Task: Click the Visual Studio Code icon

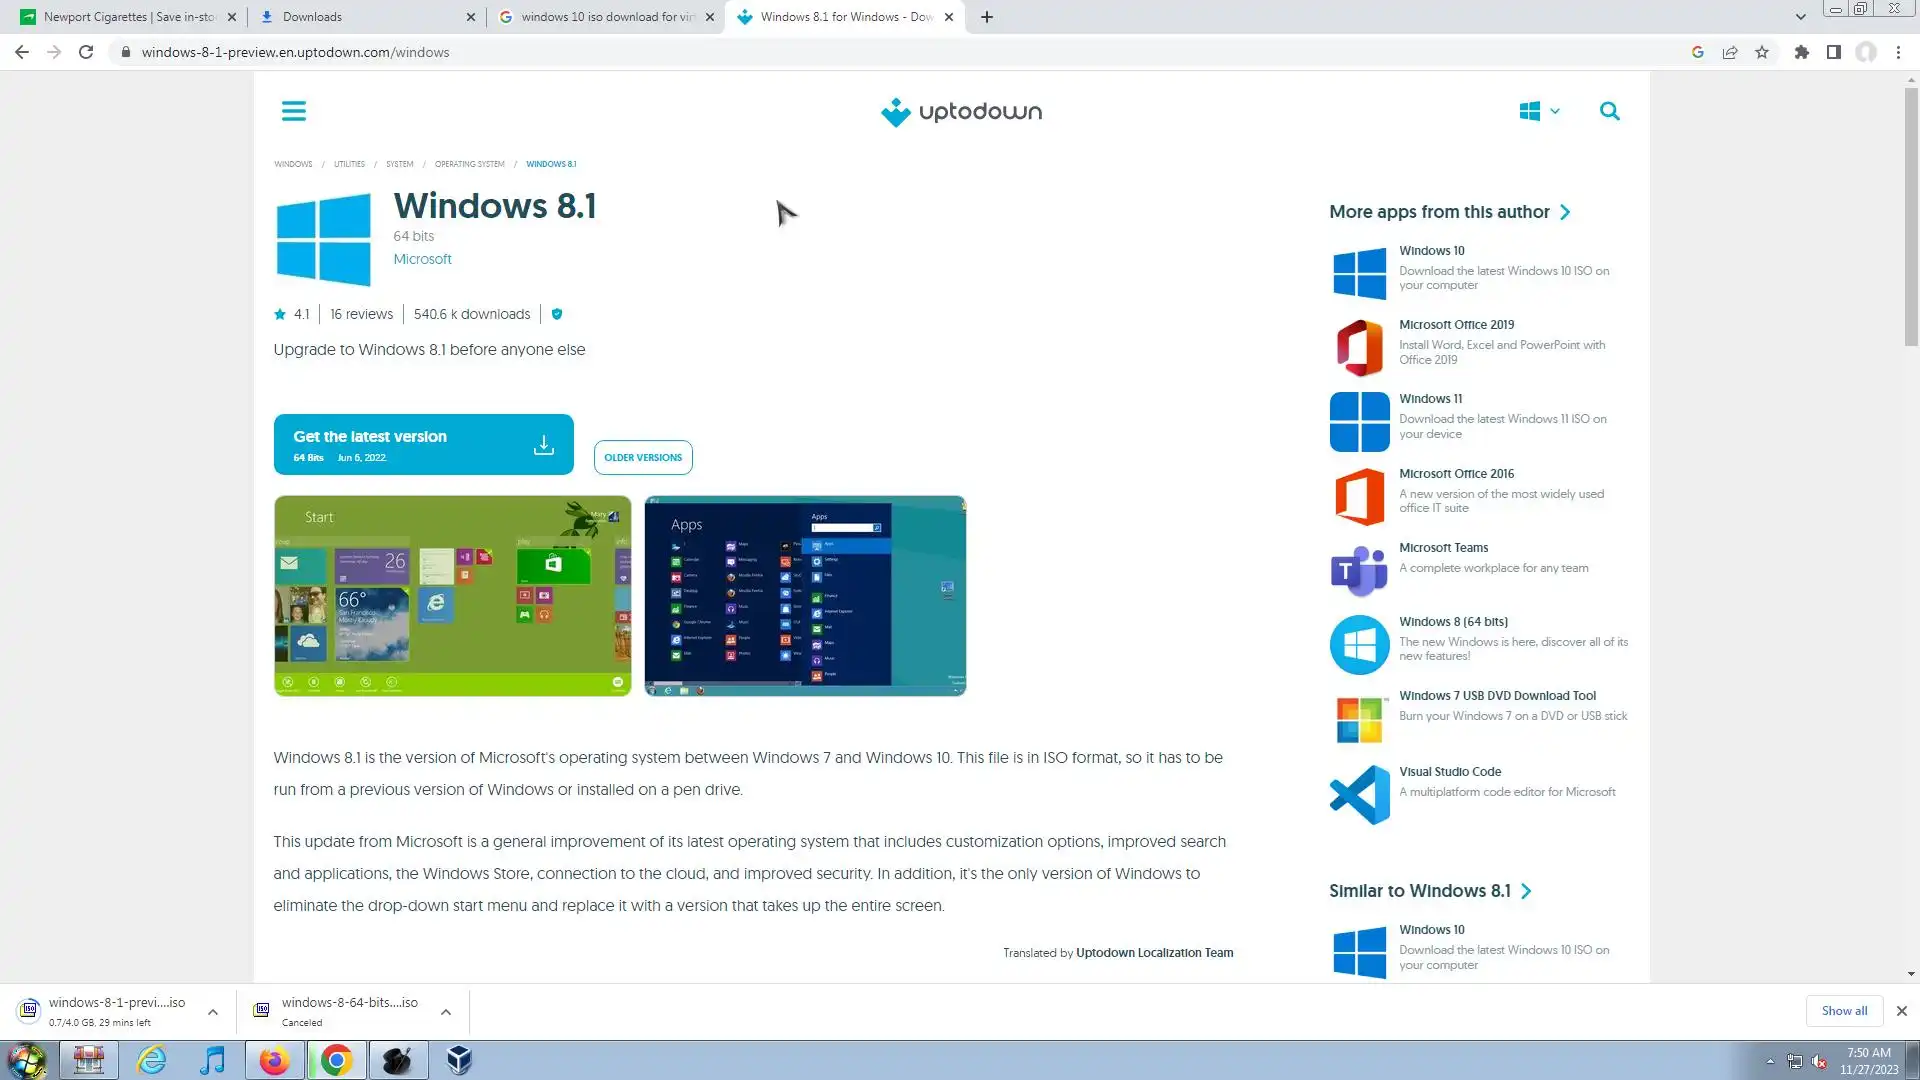Action: [1359, 795]
